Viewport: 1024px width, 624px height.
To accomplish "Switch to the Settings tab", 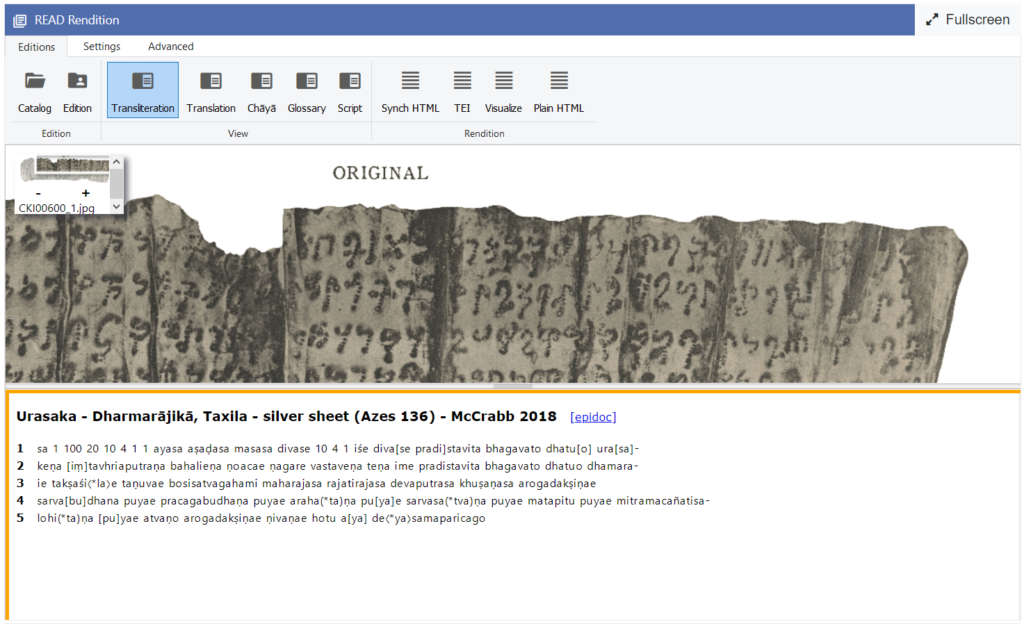I will (102, 46).
